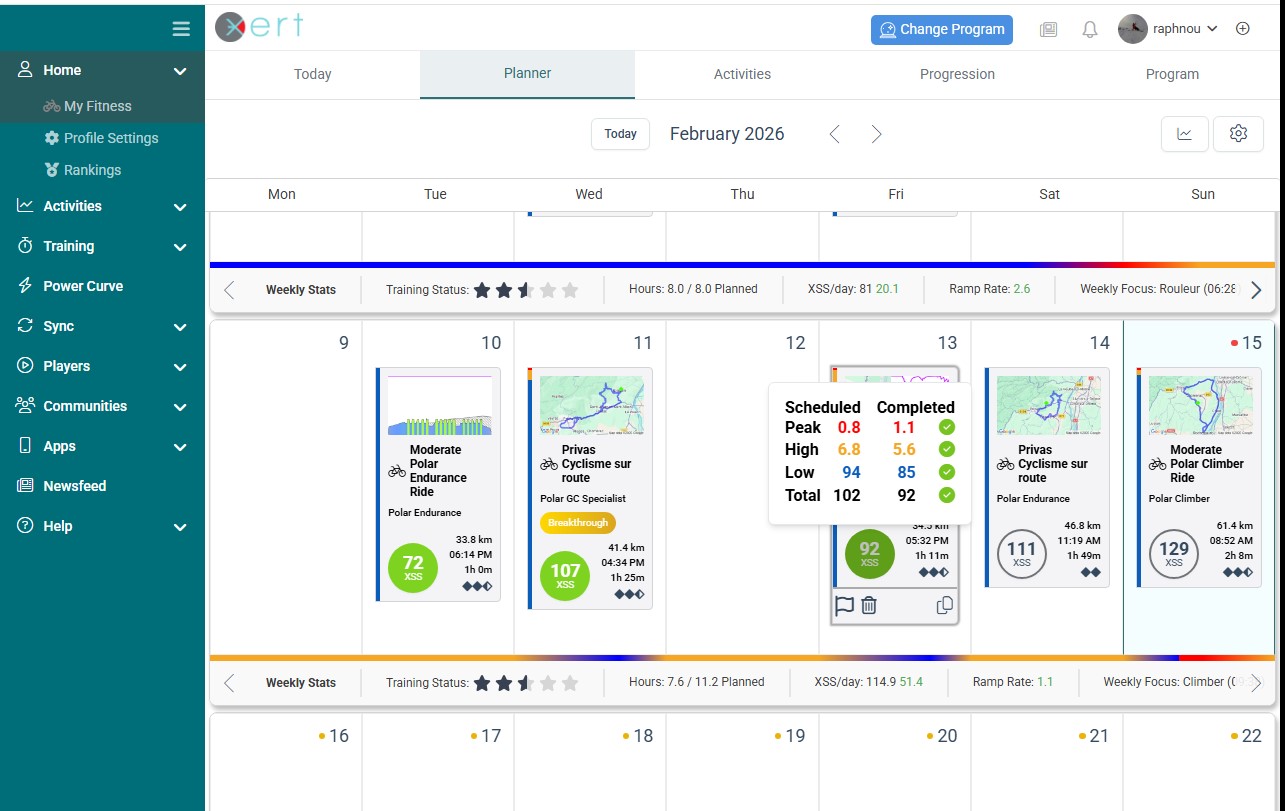
Task: Click the plus circle icon beside username
Action: 1243,29
